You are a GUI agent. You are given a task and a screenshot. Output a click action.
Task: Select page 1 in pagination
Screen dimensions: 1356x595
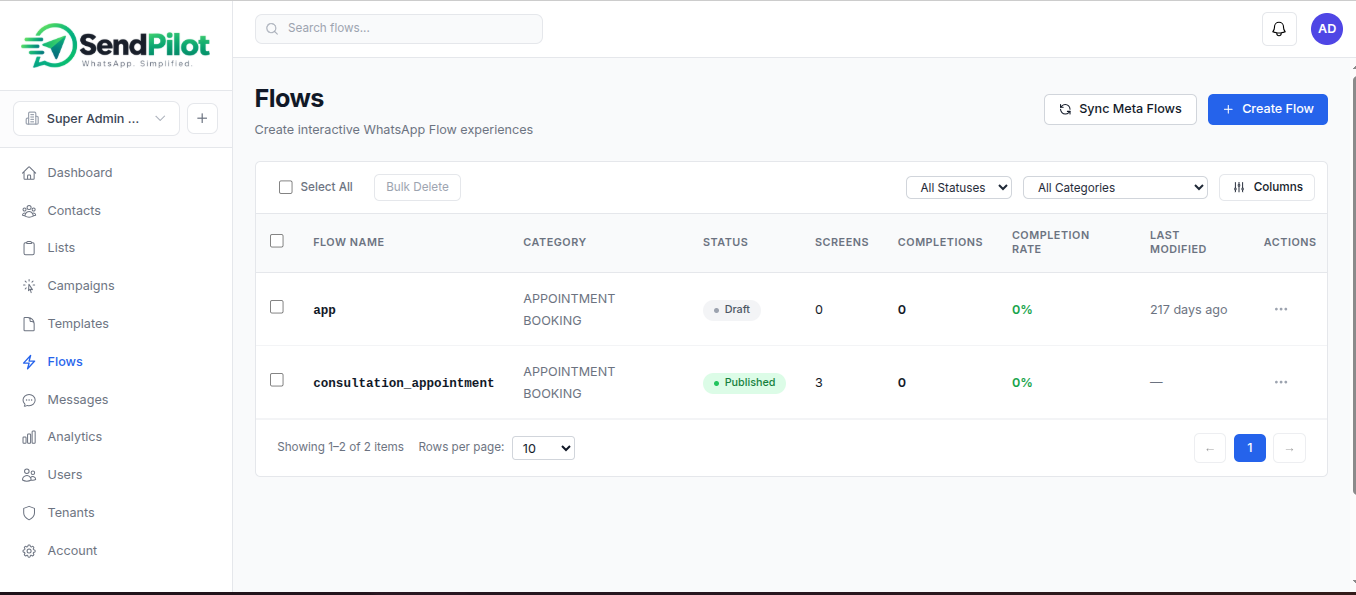[1250, 449]
